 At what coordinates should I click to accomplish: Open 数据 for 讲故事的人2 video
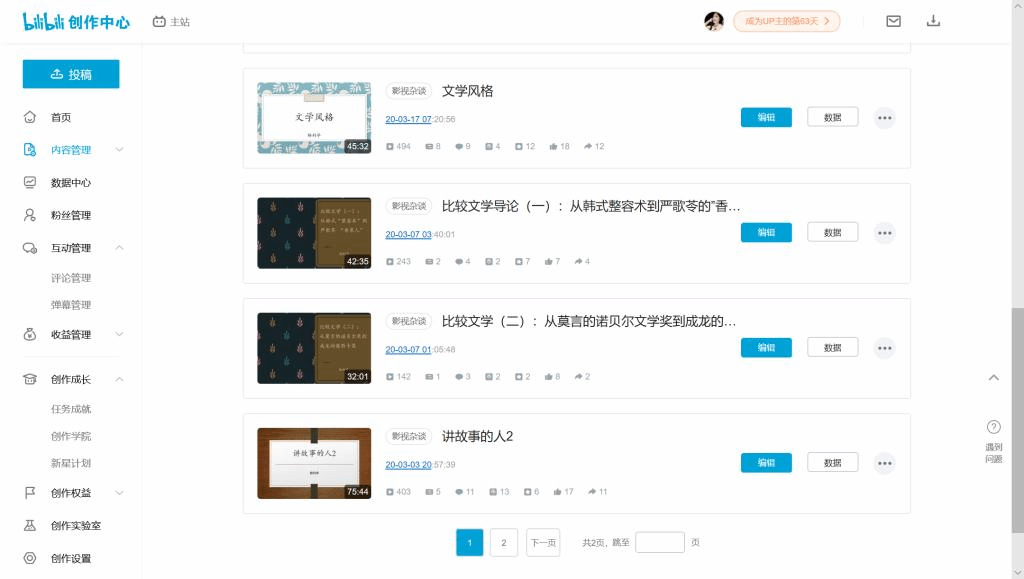(832, 463)
